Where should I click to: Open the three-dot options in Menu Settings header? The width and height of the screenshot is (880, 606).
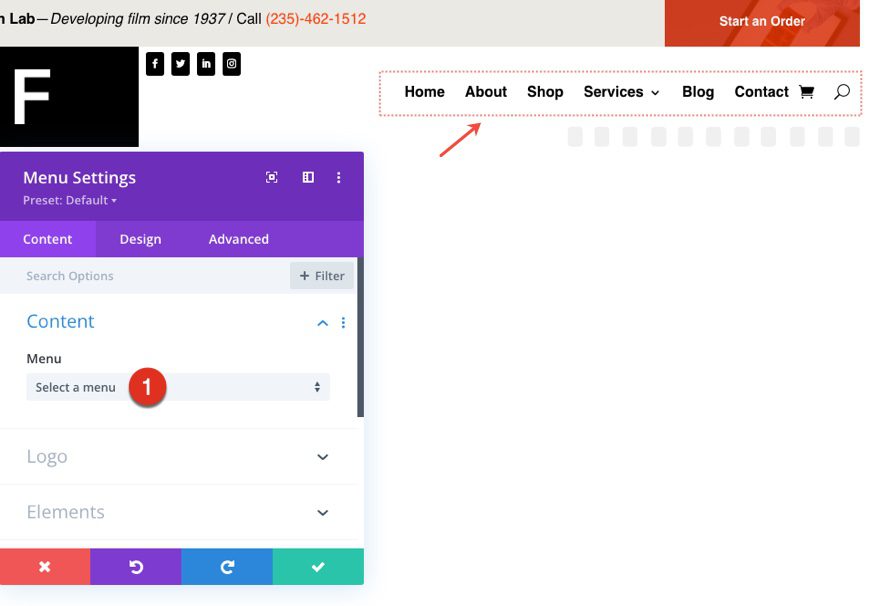pyautogui.click(x=338, y=177)
